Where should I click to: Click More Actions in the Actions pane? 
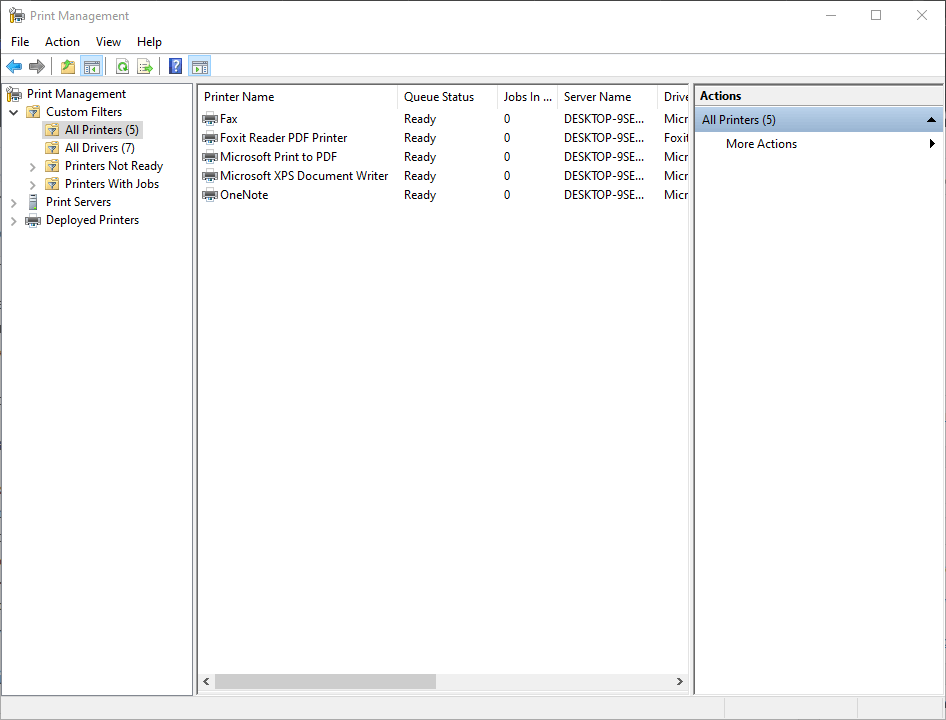[x=761, y=144]
